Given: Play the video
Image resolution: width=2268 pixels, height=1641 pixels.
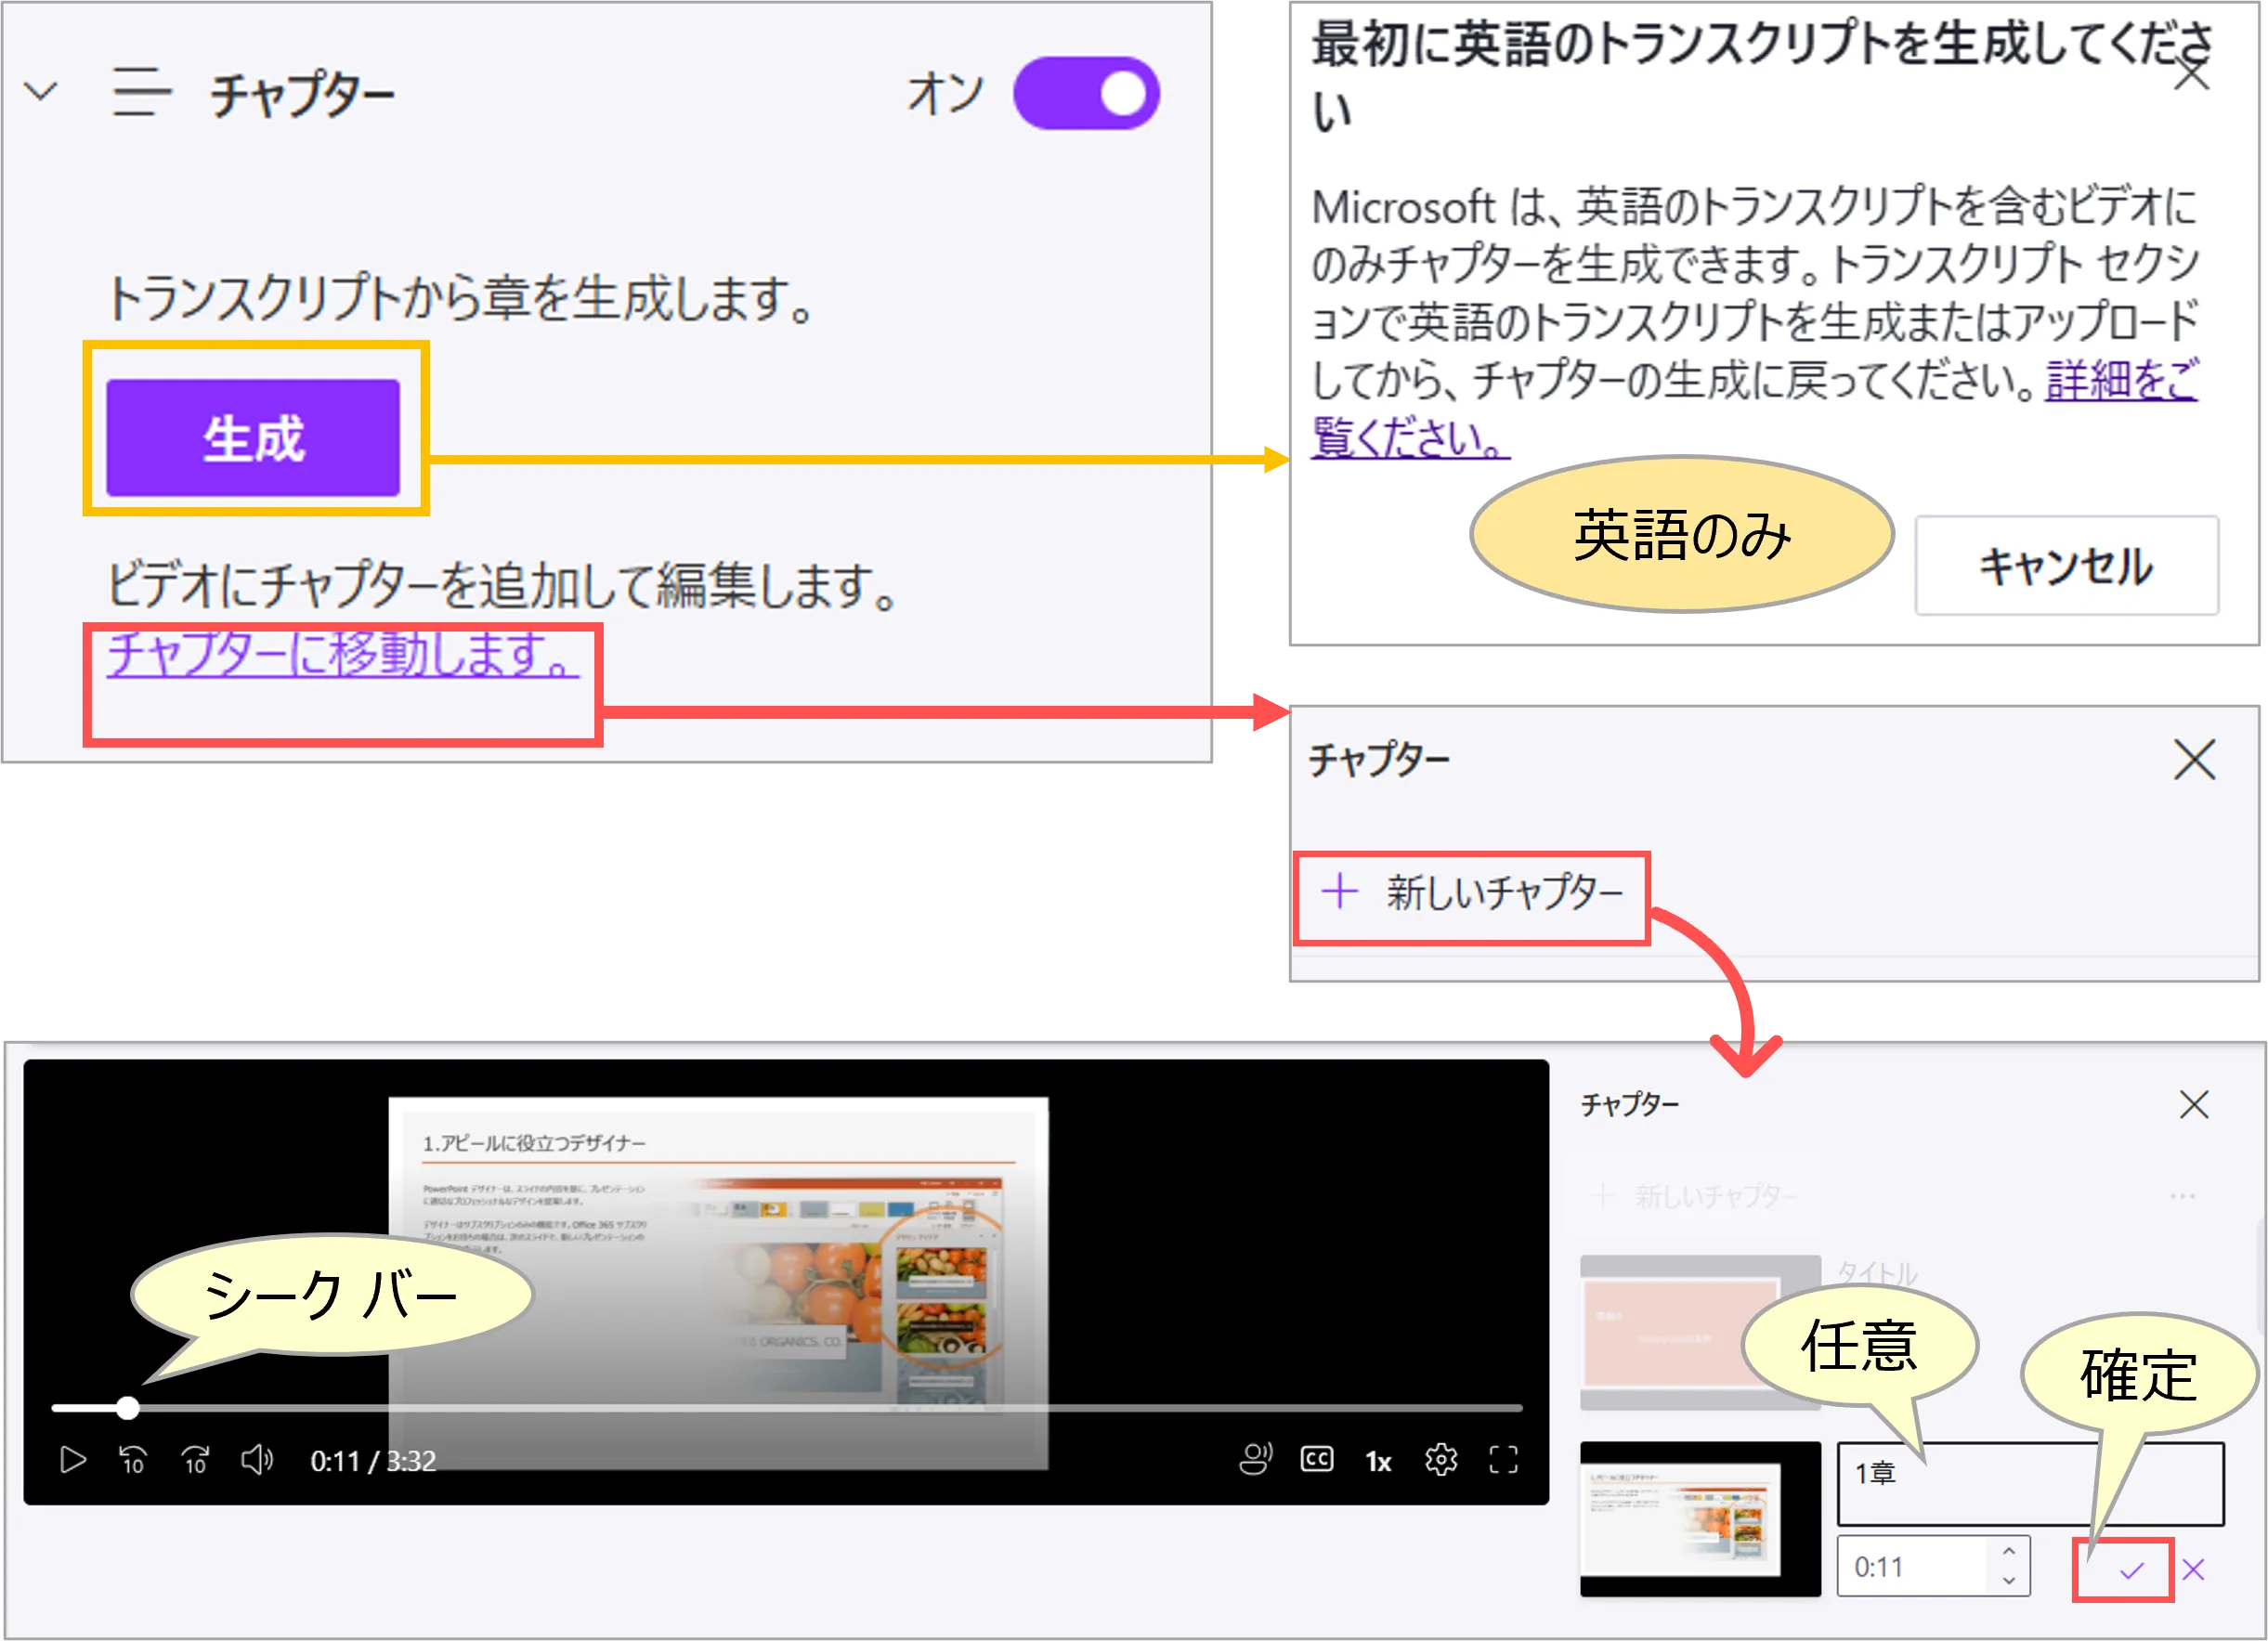Looking at the screenshot, I should click(x=73, y=1461).
